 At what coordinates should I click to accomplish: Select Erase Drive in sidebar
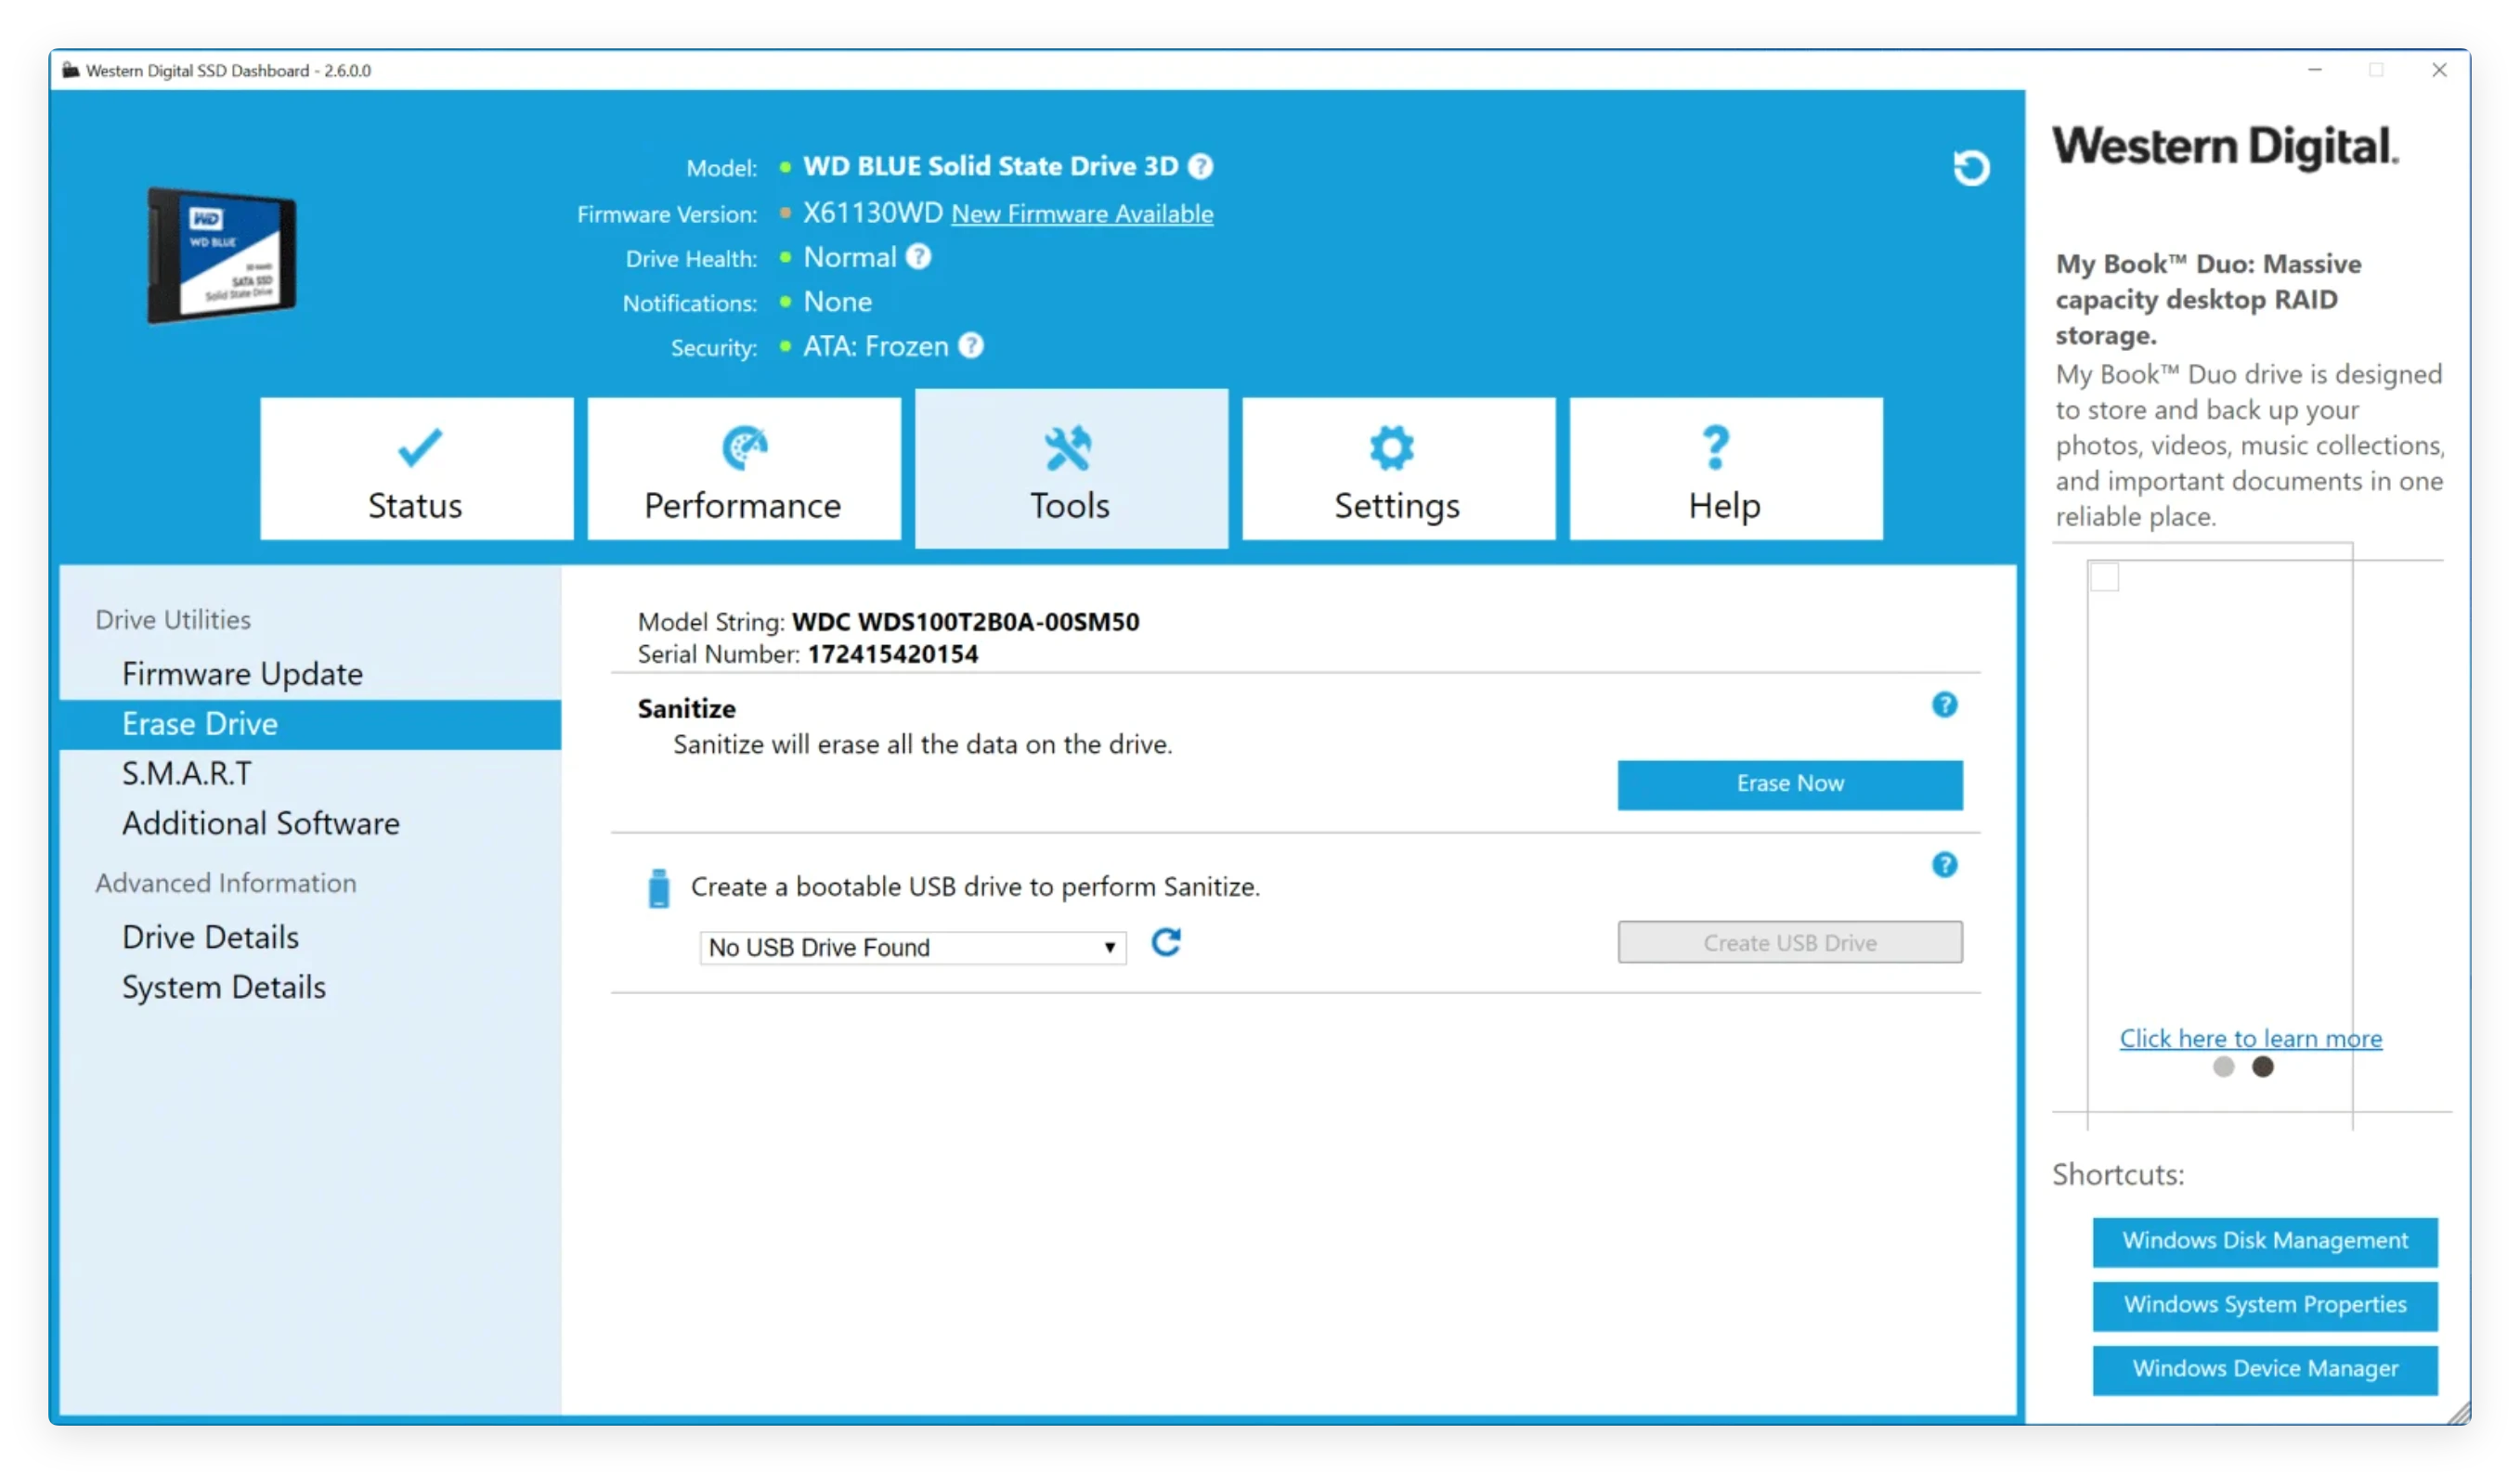tap(310, 724)
